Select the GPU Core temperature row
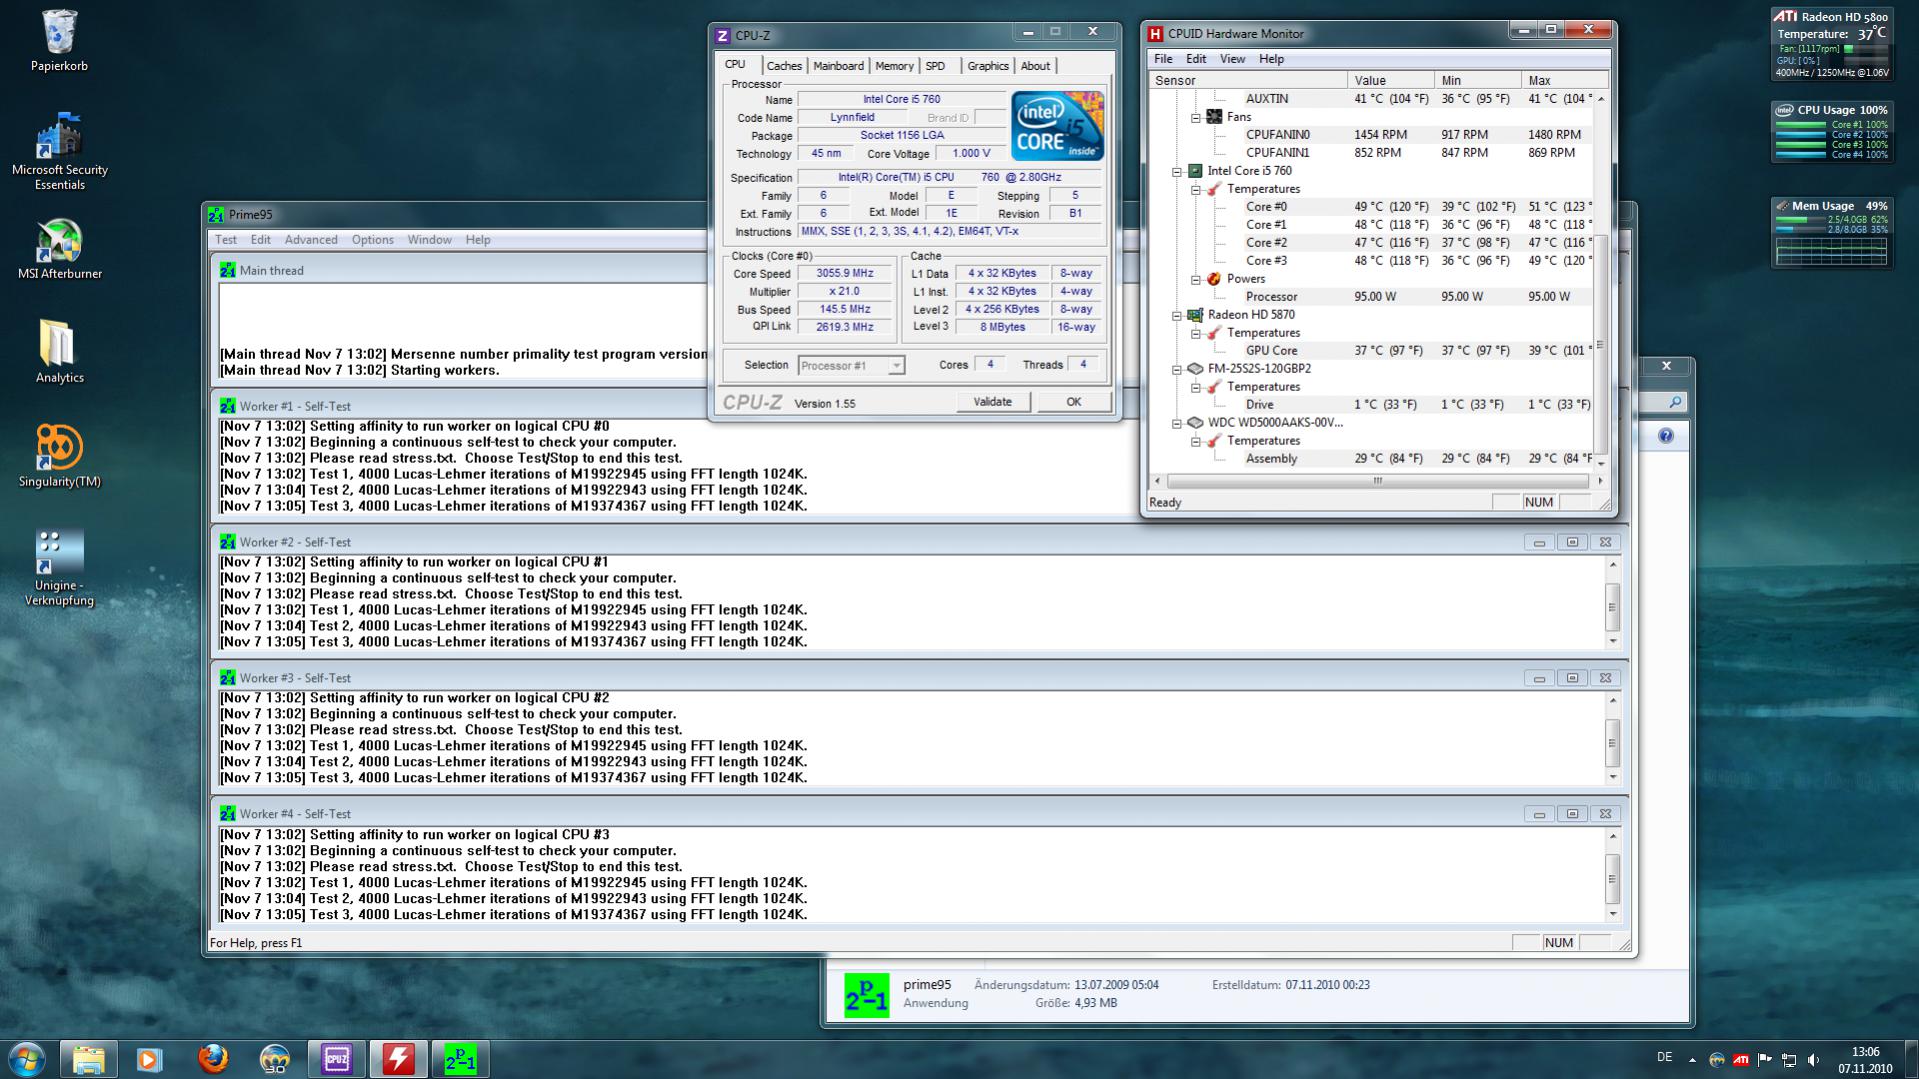Image resolution: width=1919 pixels, height=1079 pixels. pos(1372,351)
